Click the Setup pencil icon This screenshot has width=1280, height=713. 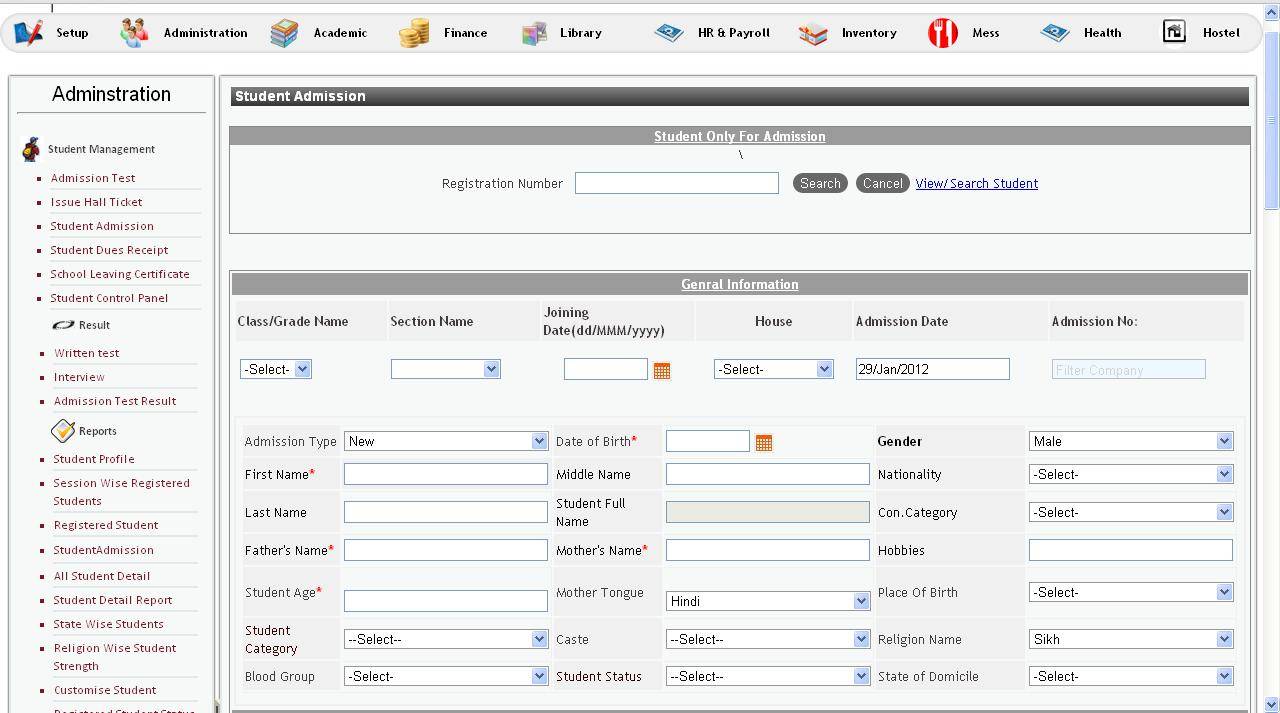29,33
